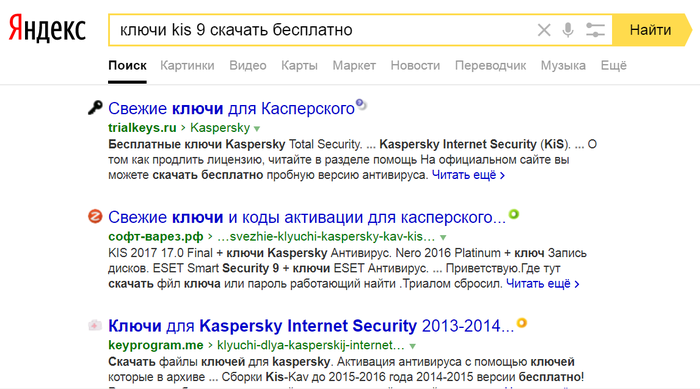Image resolution: width=700 pixels, height=389 pixels.
Task: Open the Ещё menu of services
Action: point(613,66)
